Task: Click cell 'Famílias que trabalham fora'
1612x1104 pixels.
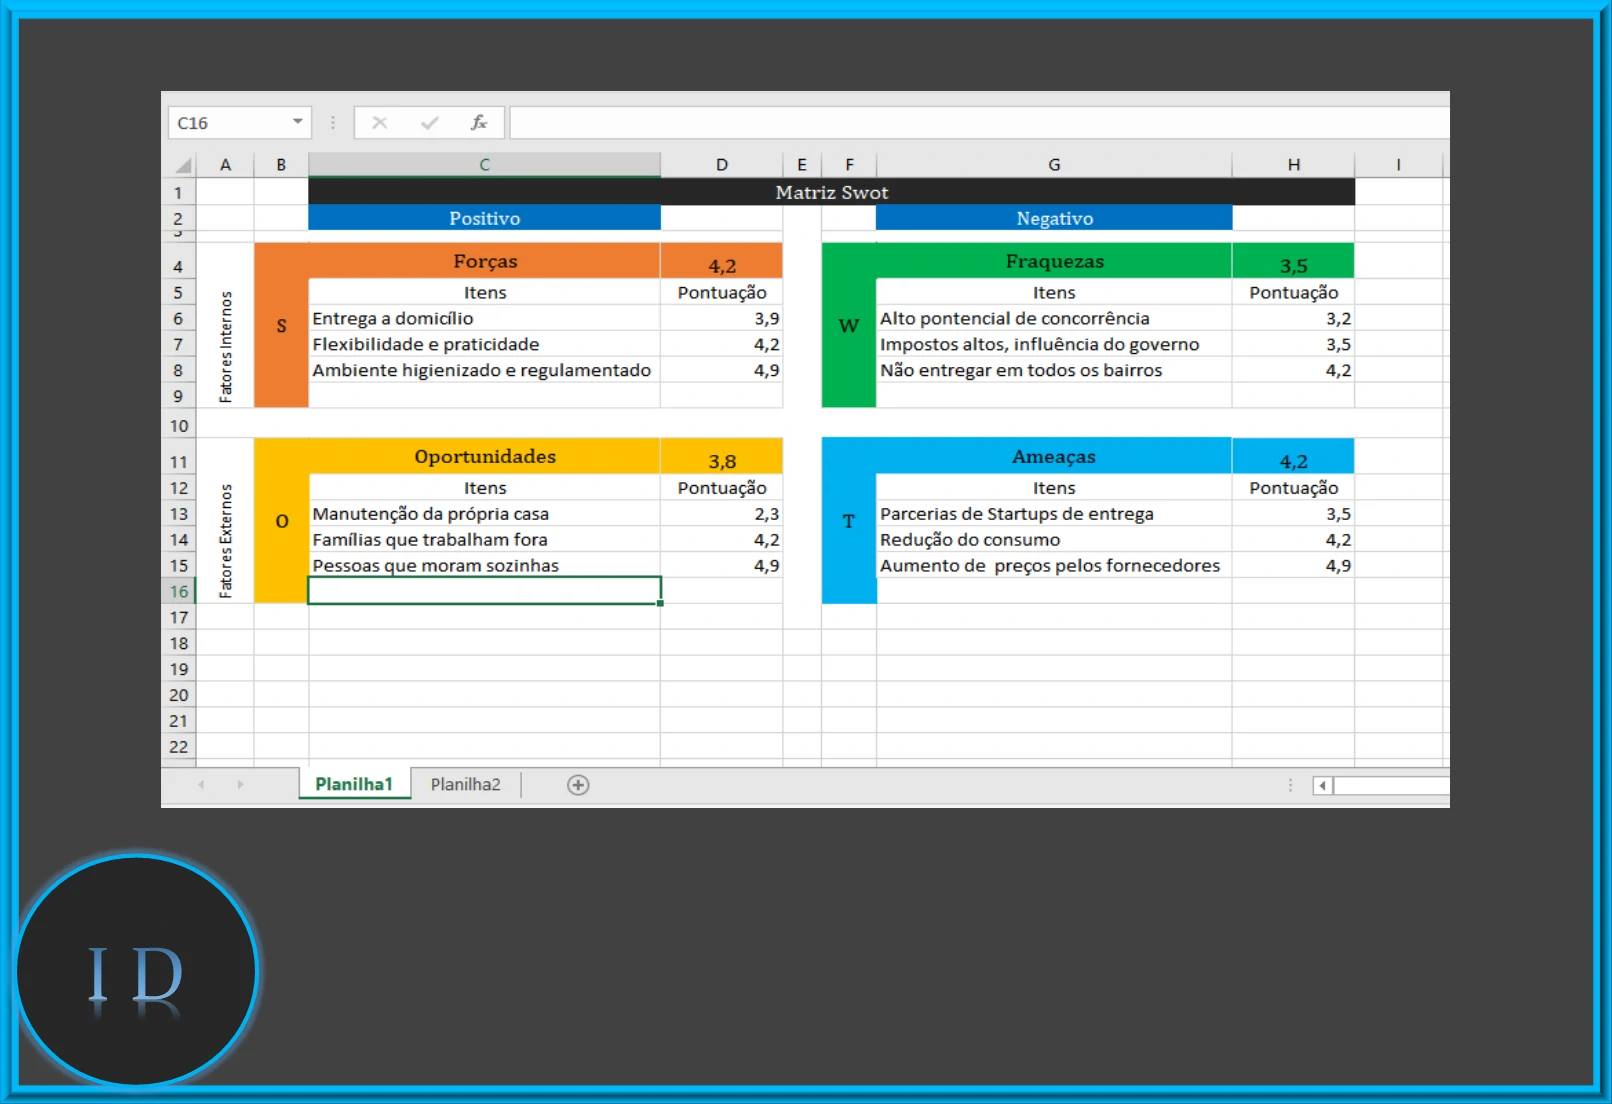Action: (484, 540)
